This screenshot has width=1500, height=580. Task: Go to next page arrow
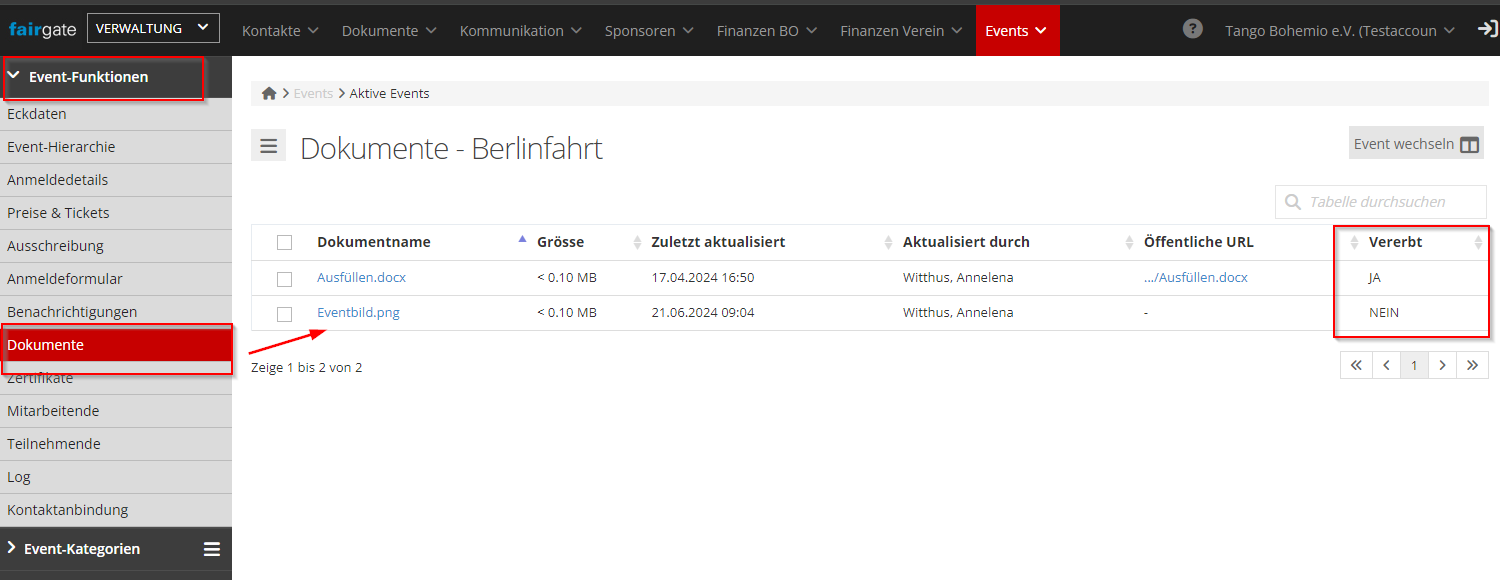[x=1442, y=365]
